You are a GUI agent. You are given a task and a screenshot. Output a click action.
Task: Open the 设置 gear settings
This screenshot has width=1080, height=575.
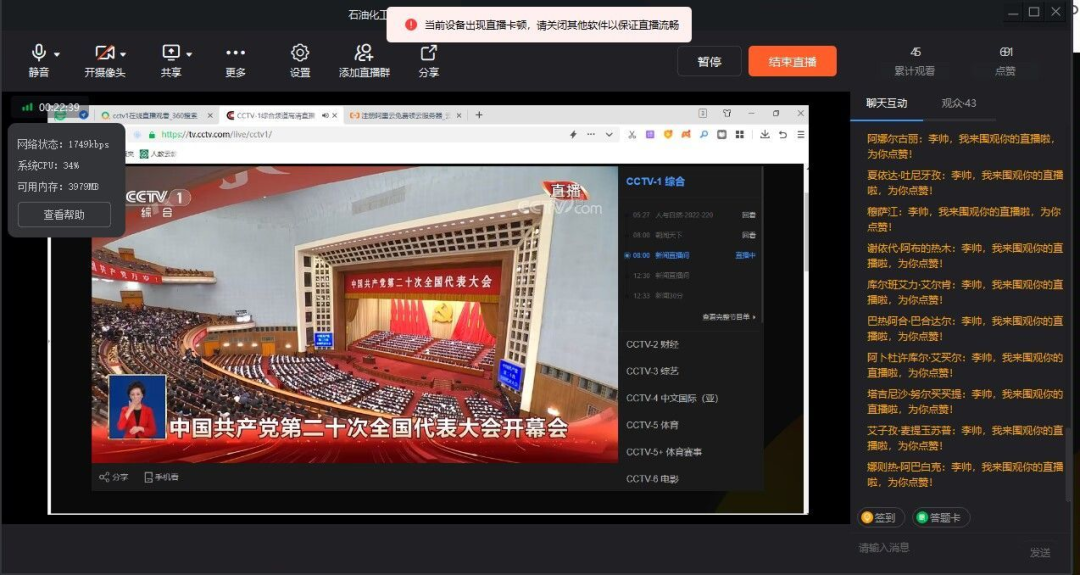click(x=300, y=53)
